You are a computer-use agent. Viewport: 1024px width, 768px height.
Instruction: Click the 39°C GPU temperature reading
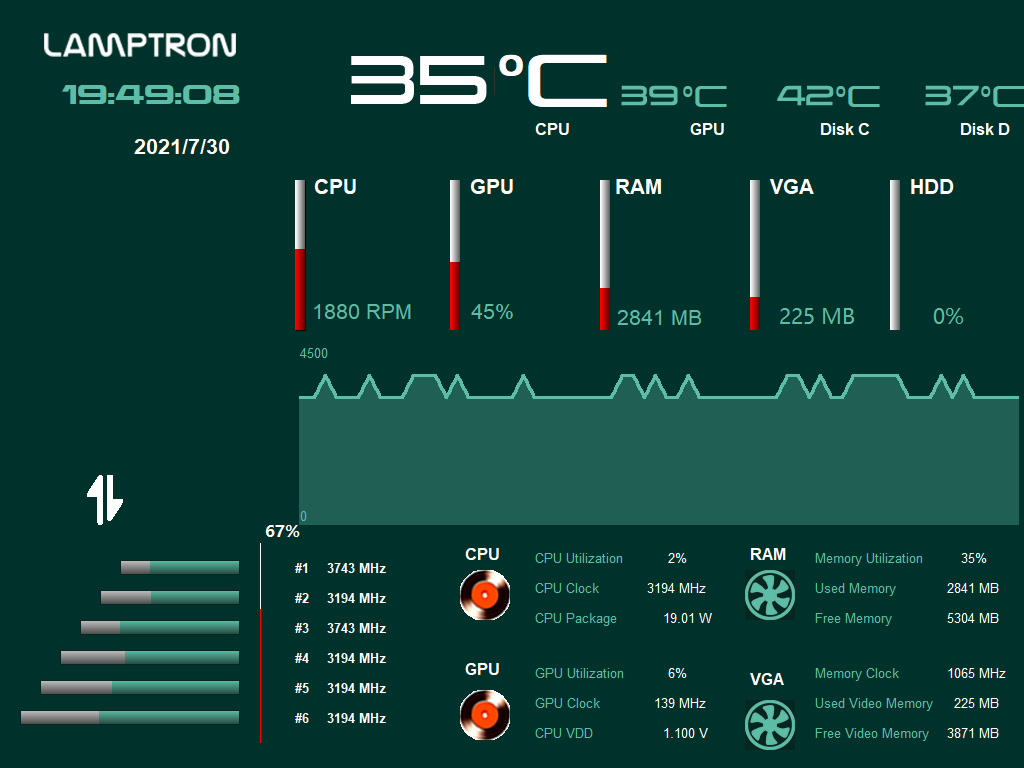point(673,96)
